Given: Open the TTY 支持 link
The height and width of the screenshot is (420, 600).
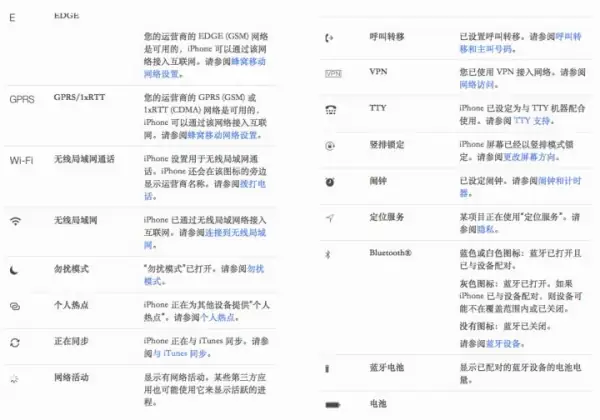Looking at the screenshot, I should coord(532,121).
